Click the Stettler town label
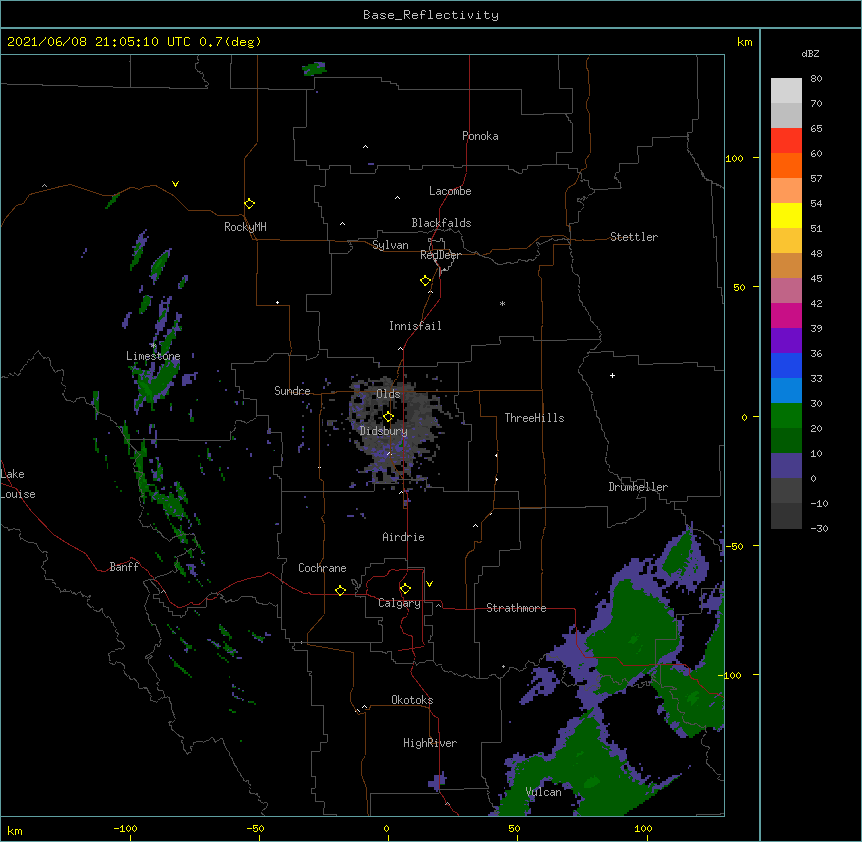862x842 pixels. coord(634,237)
